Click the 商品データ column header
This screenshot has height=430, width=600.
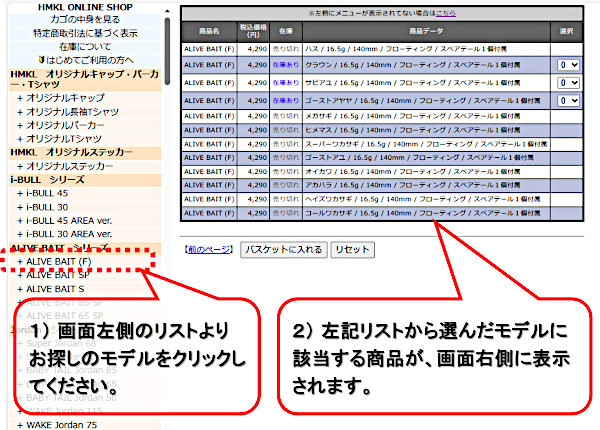click(x=426, y=31)
